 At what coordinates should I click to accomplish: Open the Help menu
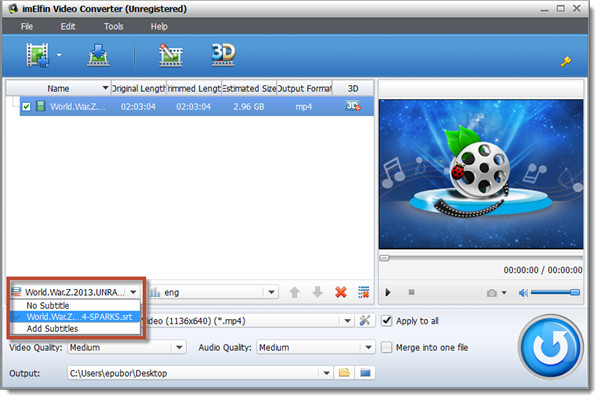click(x=159, y=26)
